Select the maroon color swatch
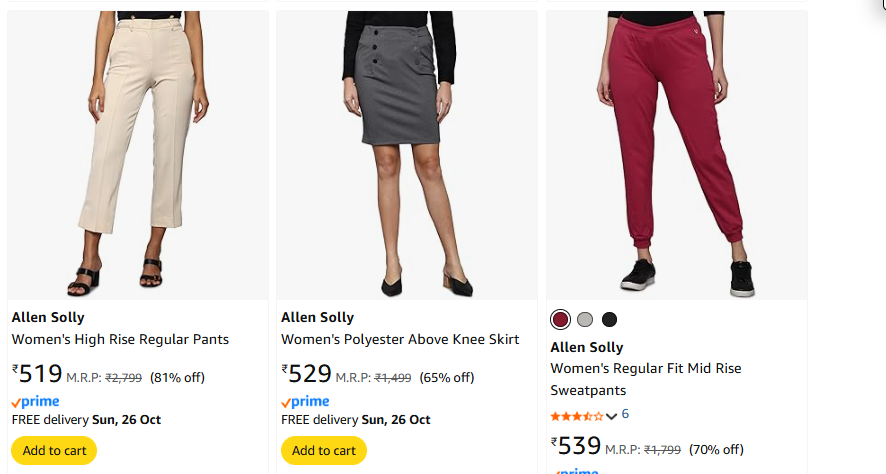Viewport: 886px width, 474px height. (560, 320)
